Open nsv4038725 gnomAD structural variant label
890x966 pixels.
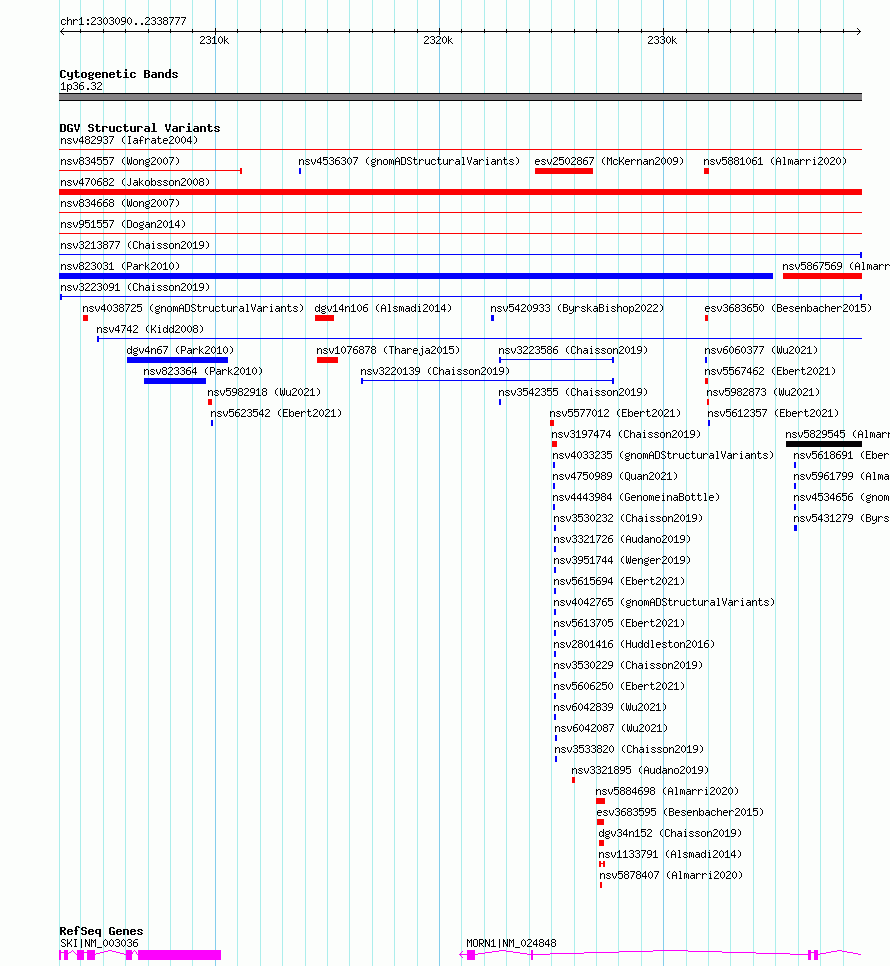[x=193, y=308]
